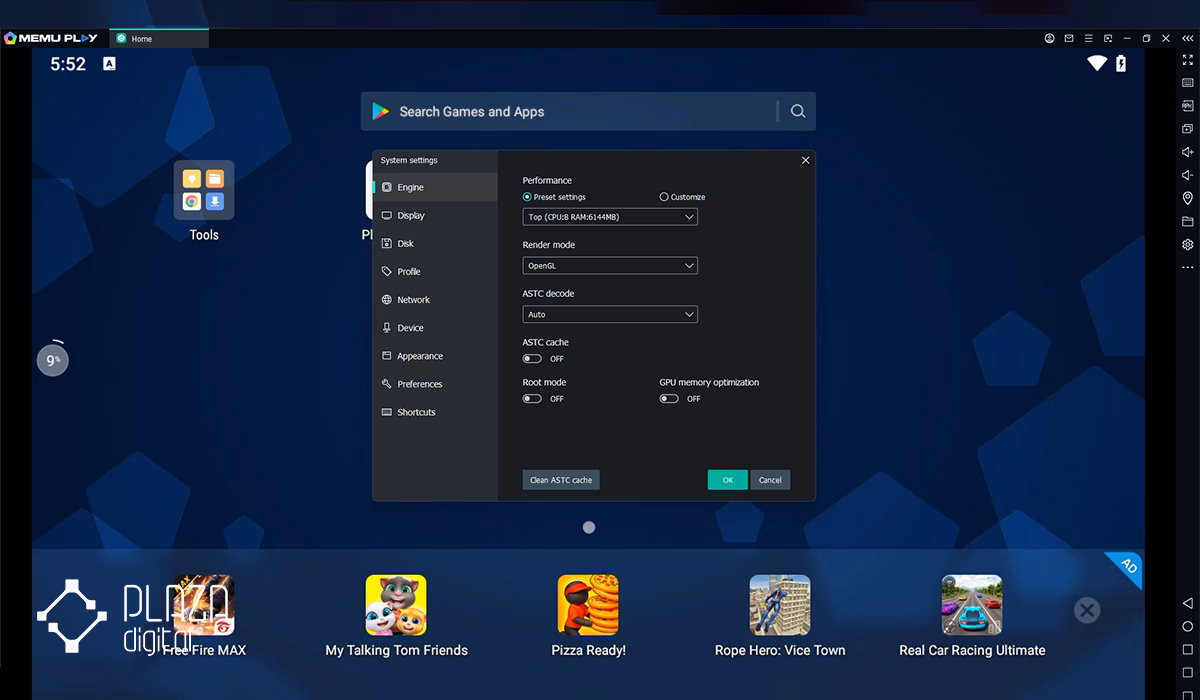The height and width of the screenshot is (700, 1200).
Task: Turn on the ASTC cache switch
Action: (532, 358)
